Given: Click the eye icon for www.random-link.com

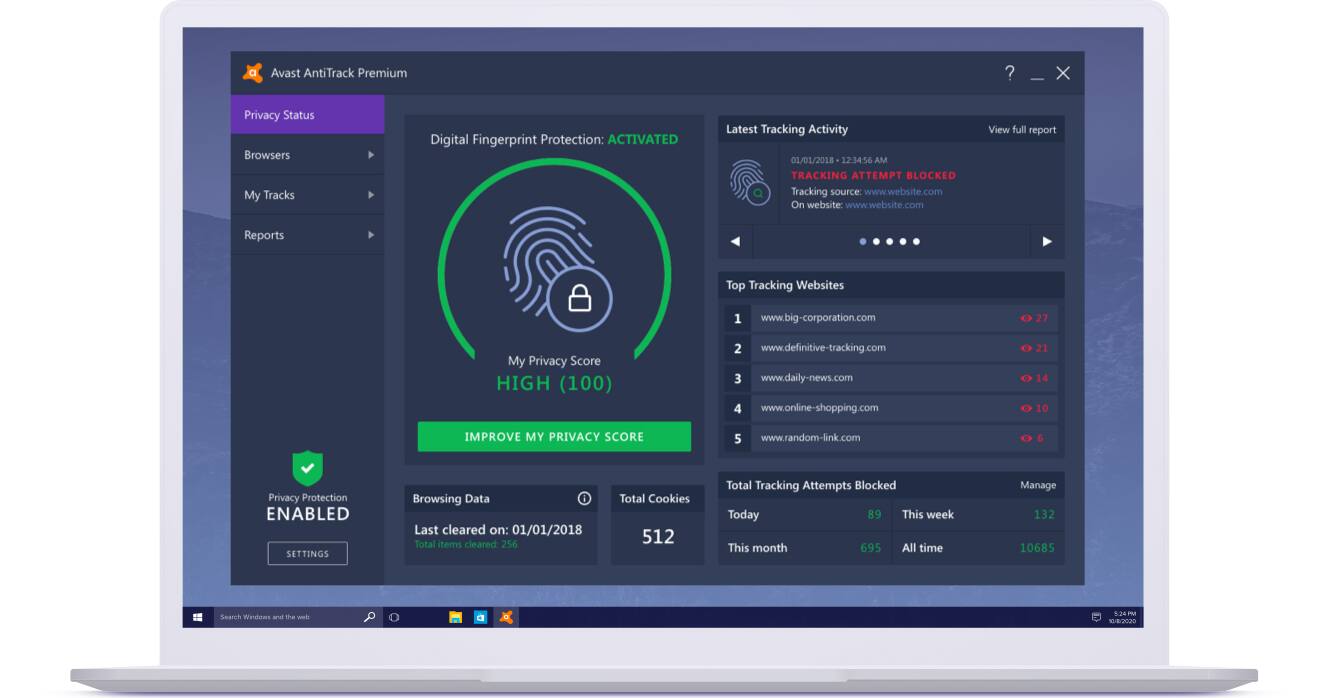Looking at the screenshot, I should pyautogui.click(x=1026, y=438).
